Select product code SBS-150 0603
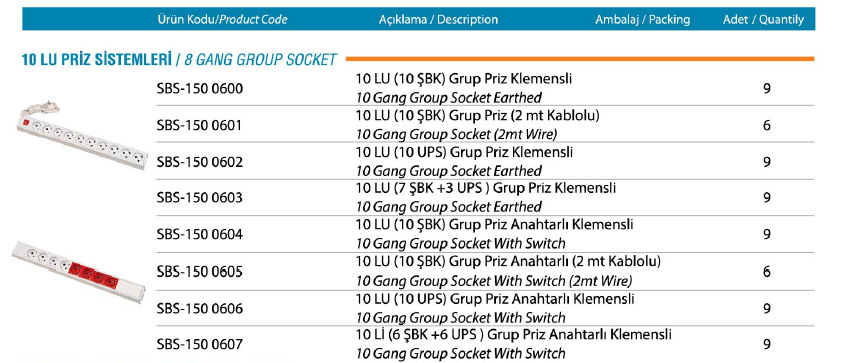Image resolution: width=850 pixels, height=363 pixels. 199,198
